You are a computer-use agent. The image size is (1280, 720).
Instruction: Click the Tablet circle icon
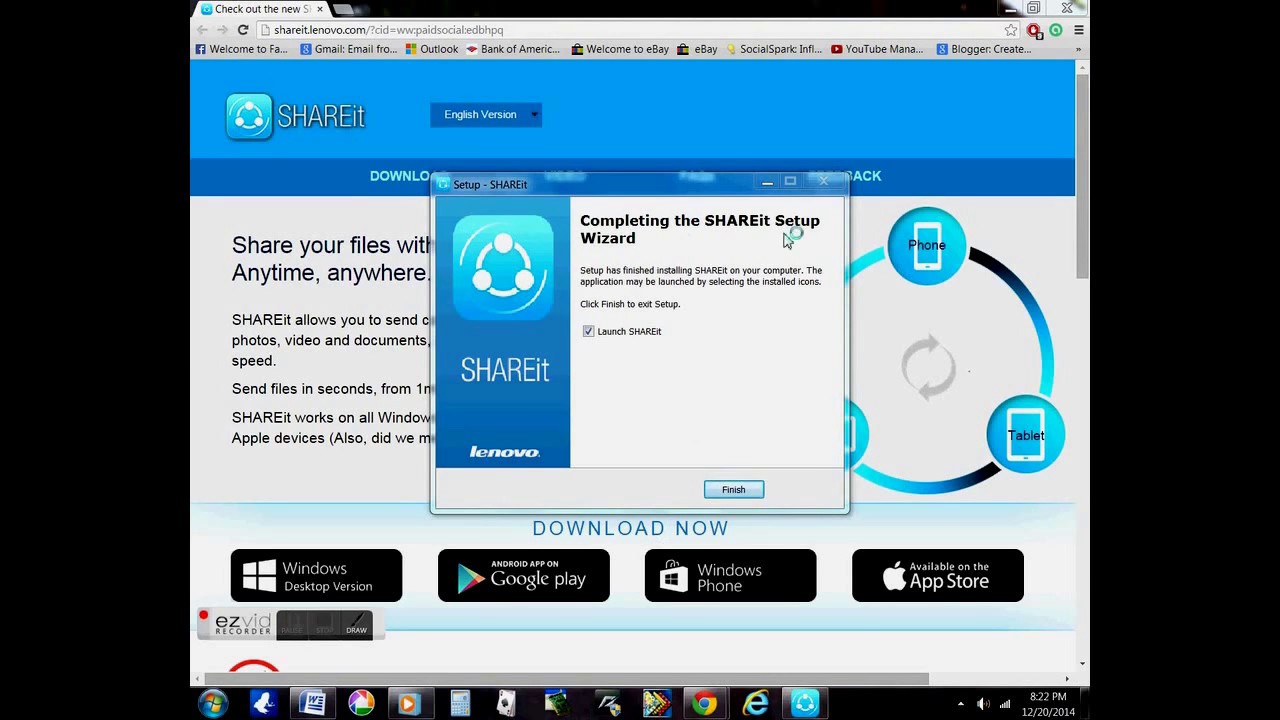click(1025, 435)
